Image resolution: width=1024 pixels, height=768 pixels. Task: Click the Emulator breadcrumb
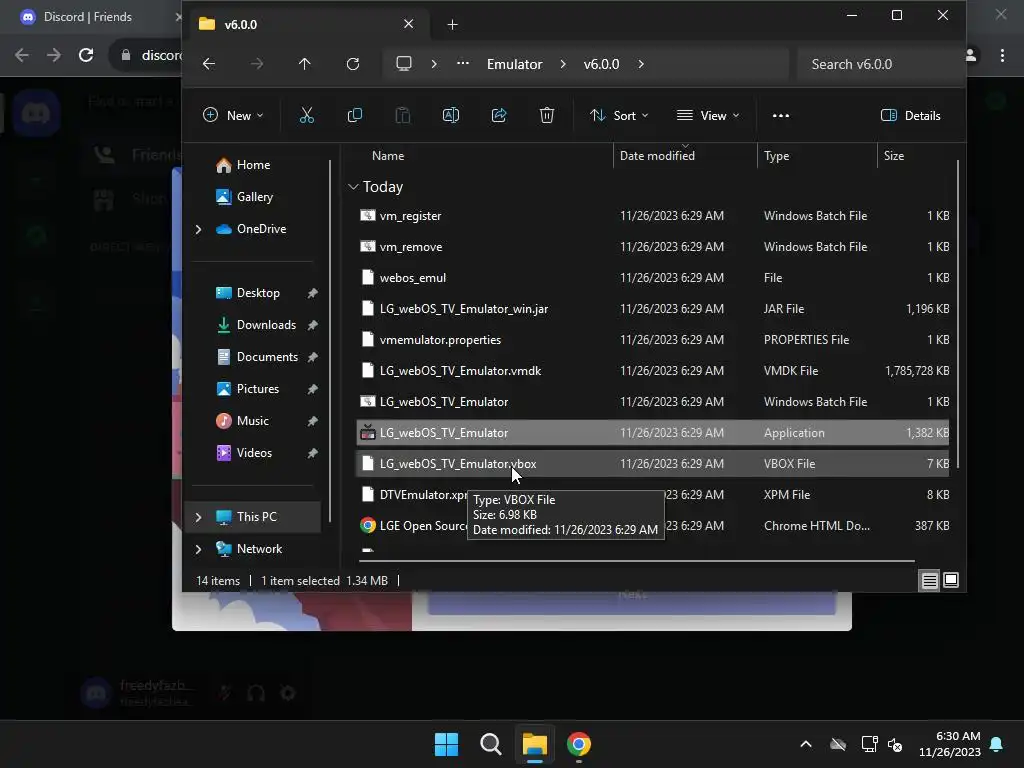tap(515, 64)
